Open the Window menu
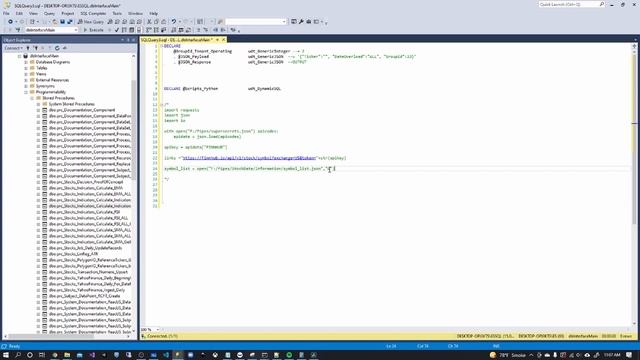This screenshot has height=360, width=640. pyautogui.click(x=136, y=13)
